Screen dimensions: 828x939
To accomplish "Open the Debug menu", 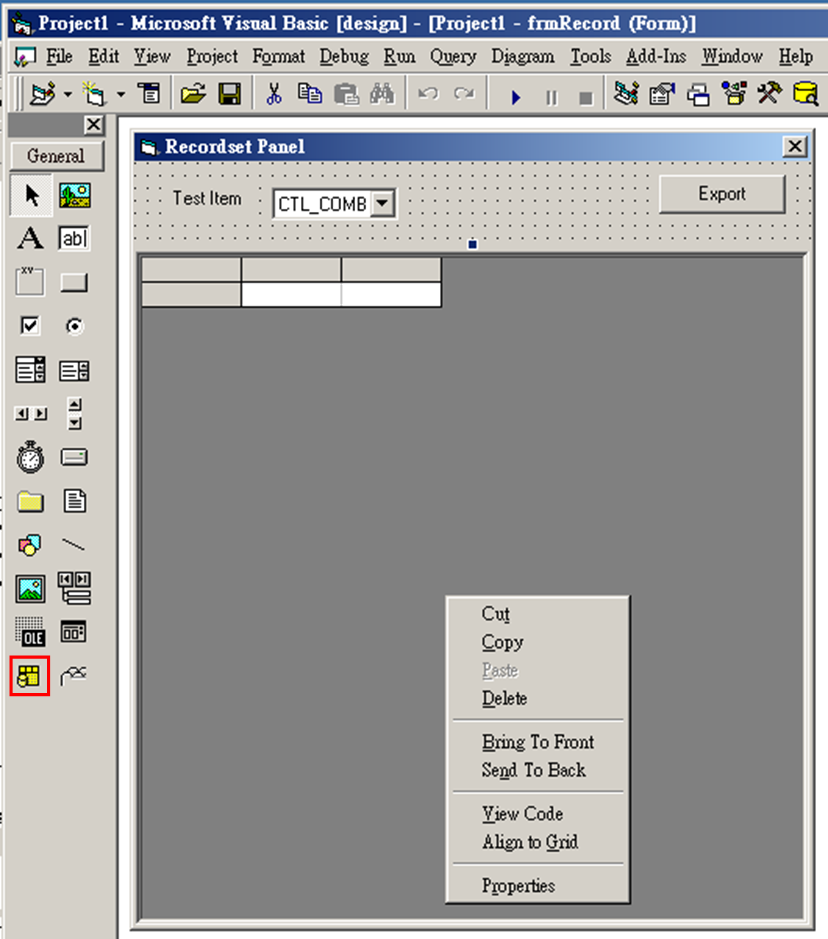I will [344, 57].
